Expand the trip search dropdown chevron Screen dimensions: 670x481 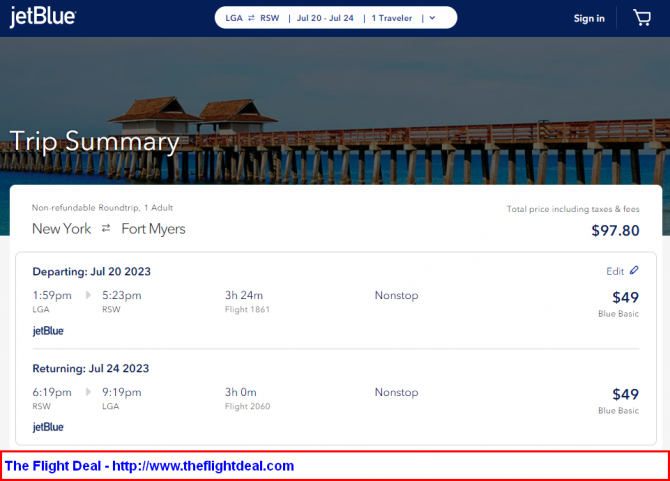[x=432, y=18]
